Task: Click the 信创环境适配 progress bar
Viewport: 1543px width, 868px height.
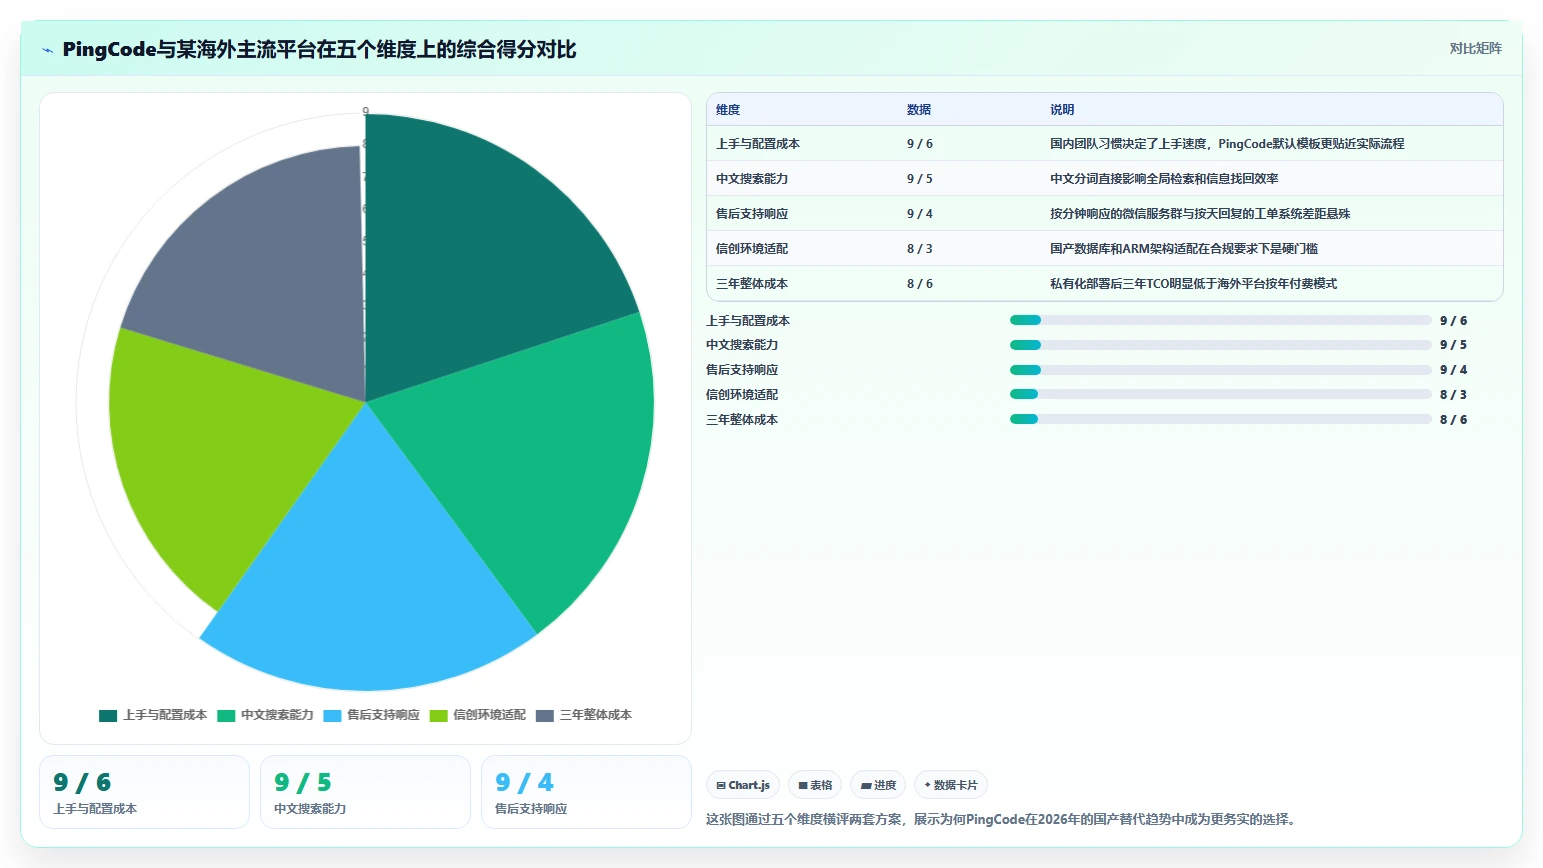Action: (1221, 394)
